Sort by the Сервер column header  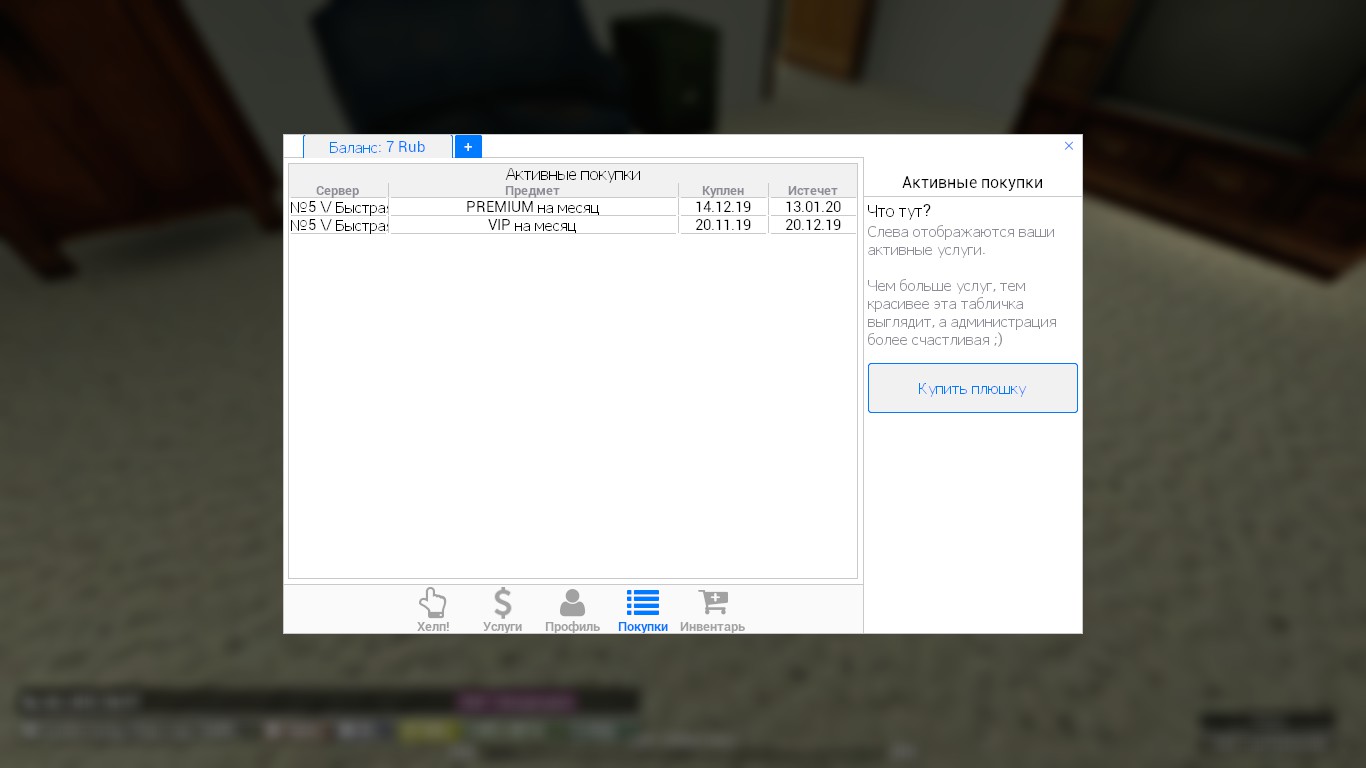337,191
